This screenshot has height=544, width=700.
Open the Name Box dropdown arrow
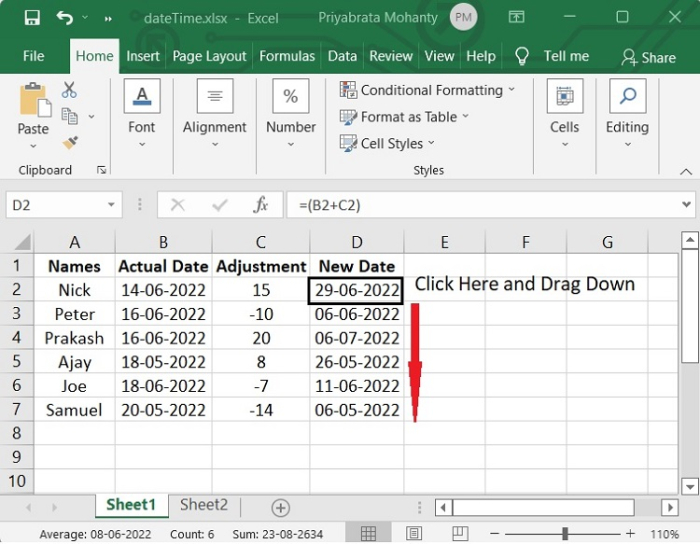(x=112, y=205)
